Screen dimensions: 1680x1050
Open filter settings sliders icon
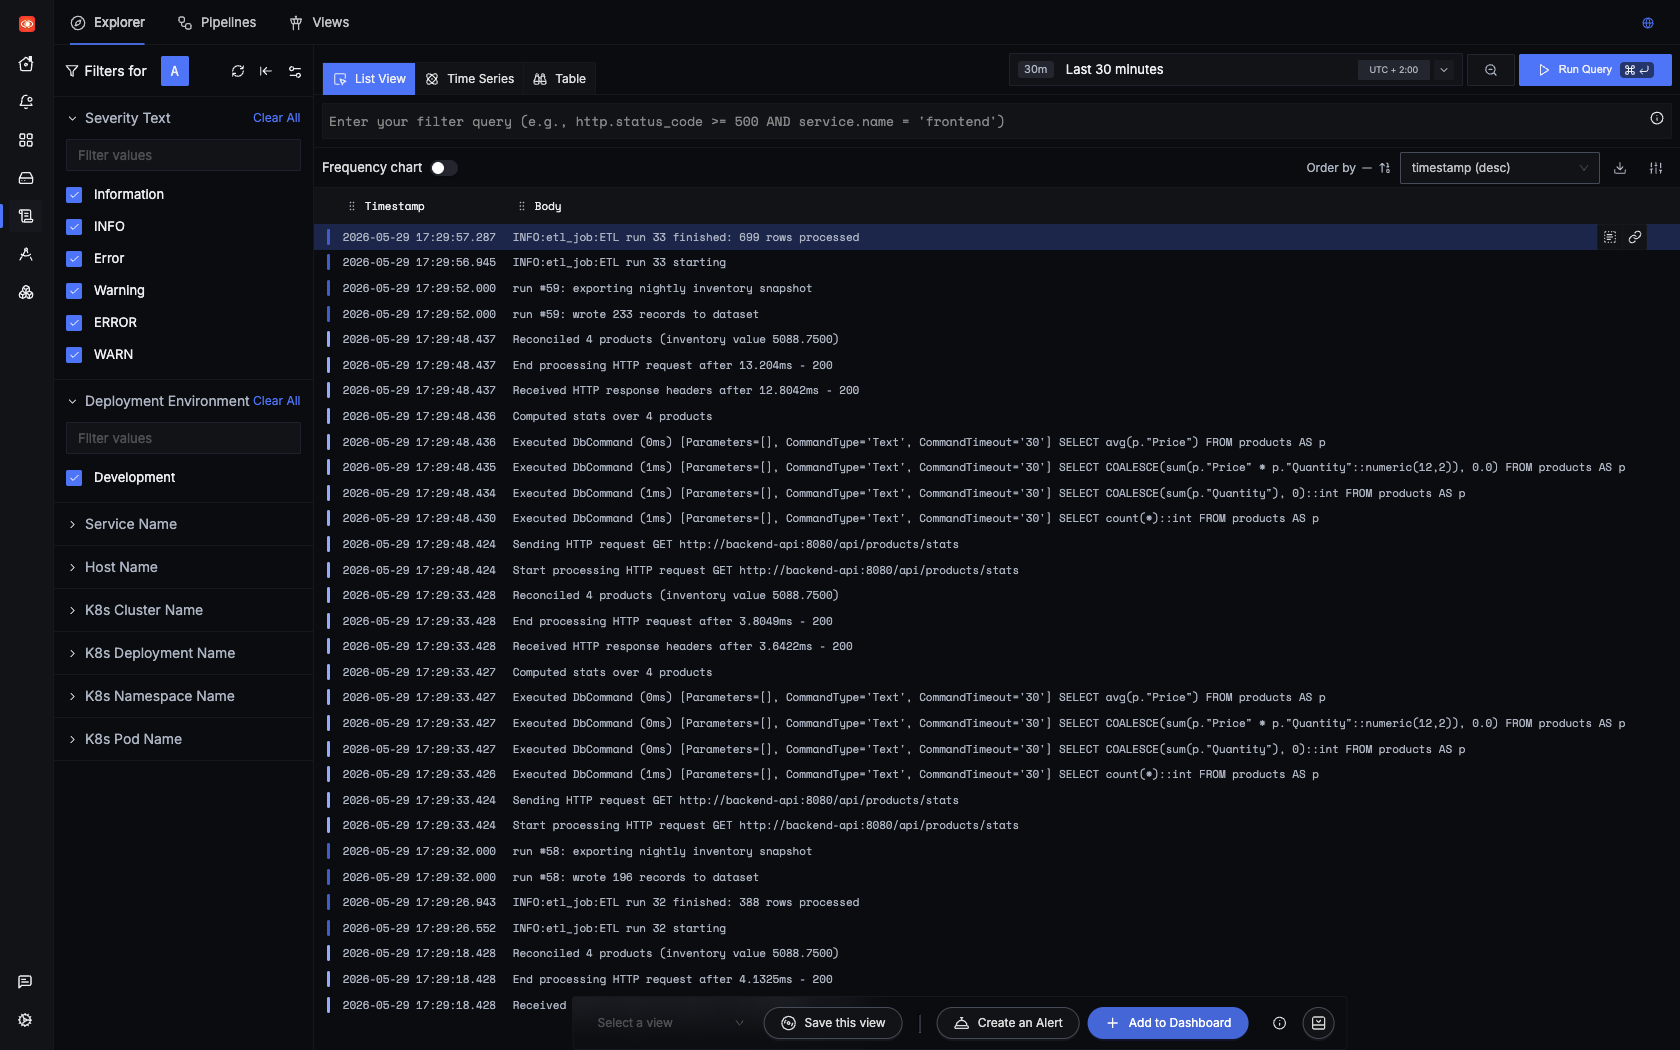click(x=295, y=71)
